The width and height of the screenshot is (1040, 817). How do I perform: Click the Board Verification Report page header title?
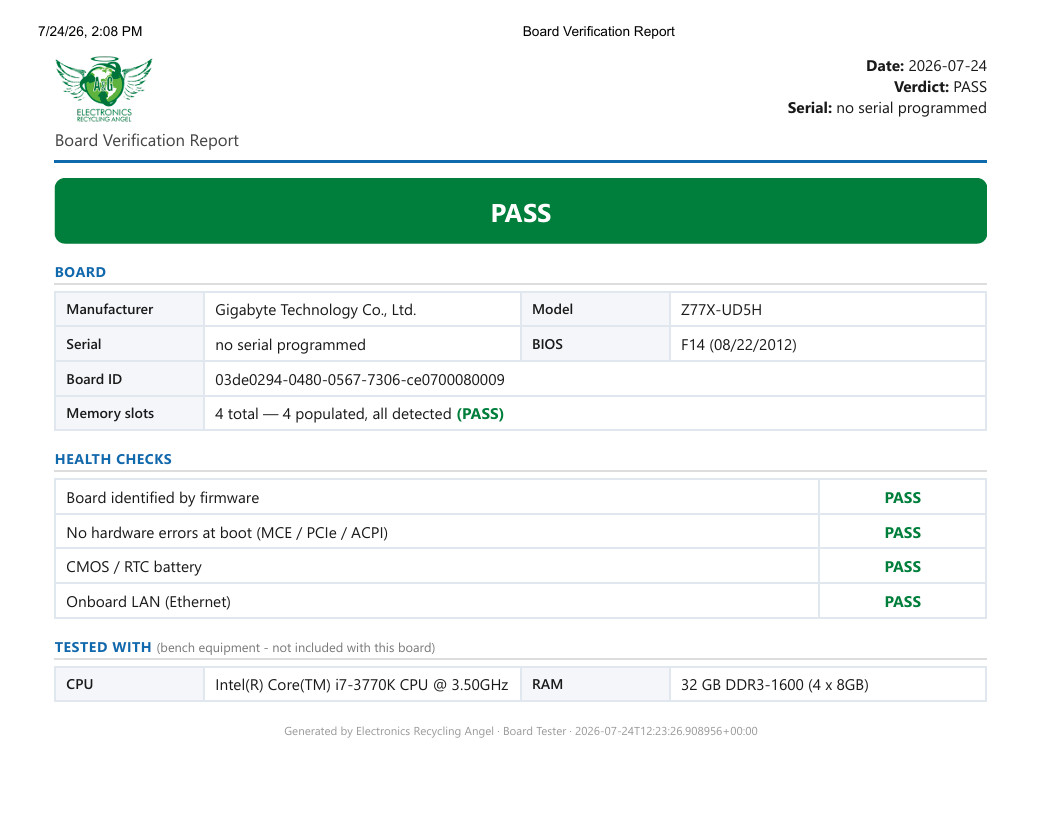(598, 31)
